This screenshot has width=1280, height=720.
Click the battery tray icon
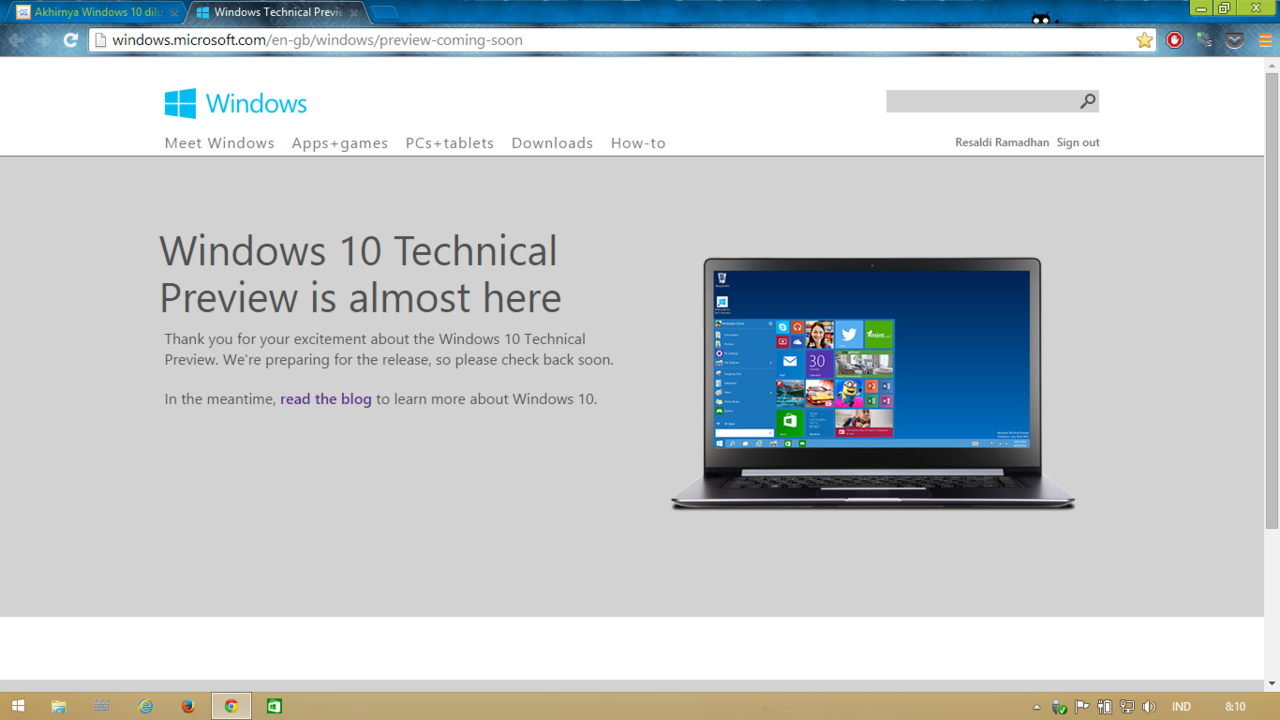point(1105,707)
